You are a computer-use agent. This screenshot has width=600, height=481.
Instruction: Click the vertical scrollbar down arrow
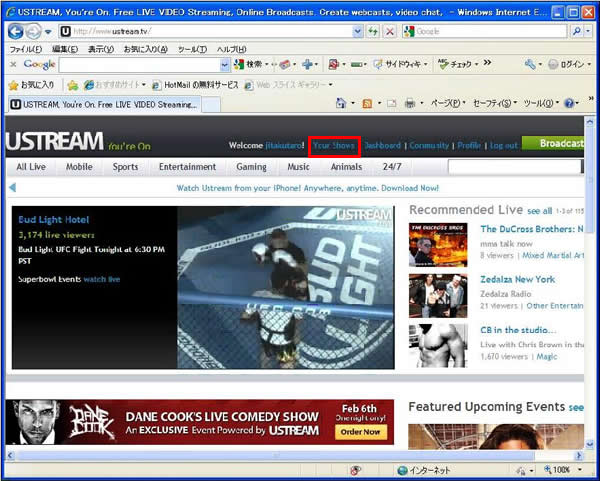coord(589,444)
